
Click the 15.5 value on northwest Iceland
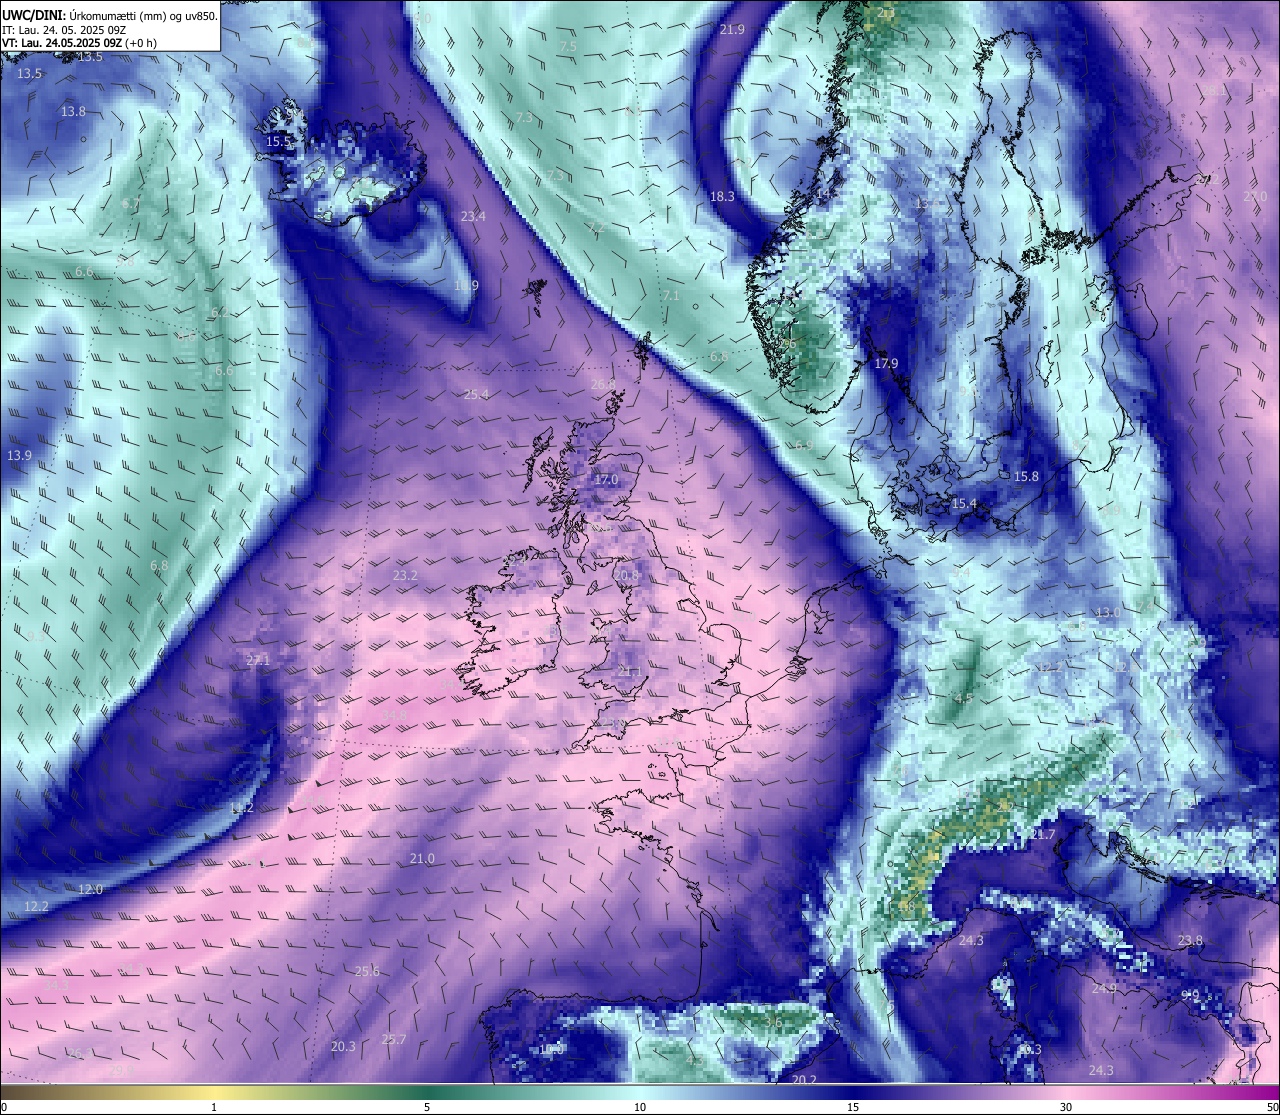(x=279, y=142)
